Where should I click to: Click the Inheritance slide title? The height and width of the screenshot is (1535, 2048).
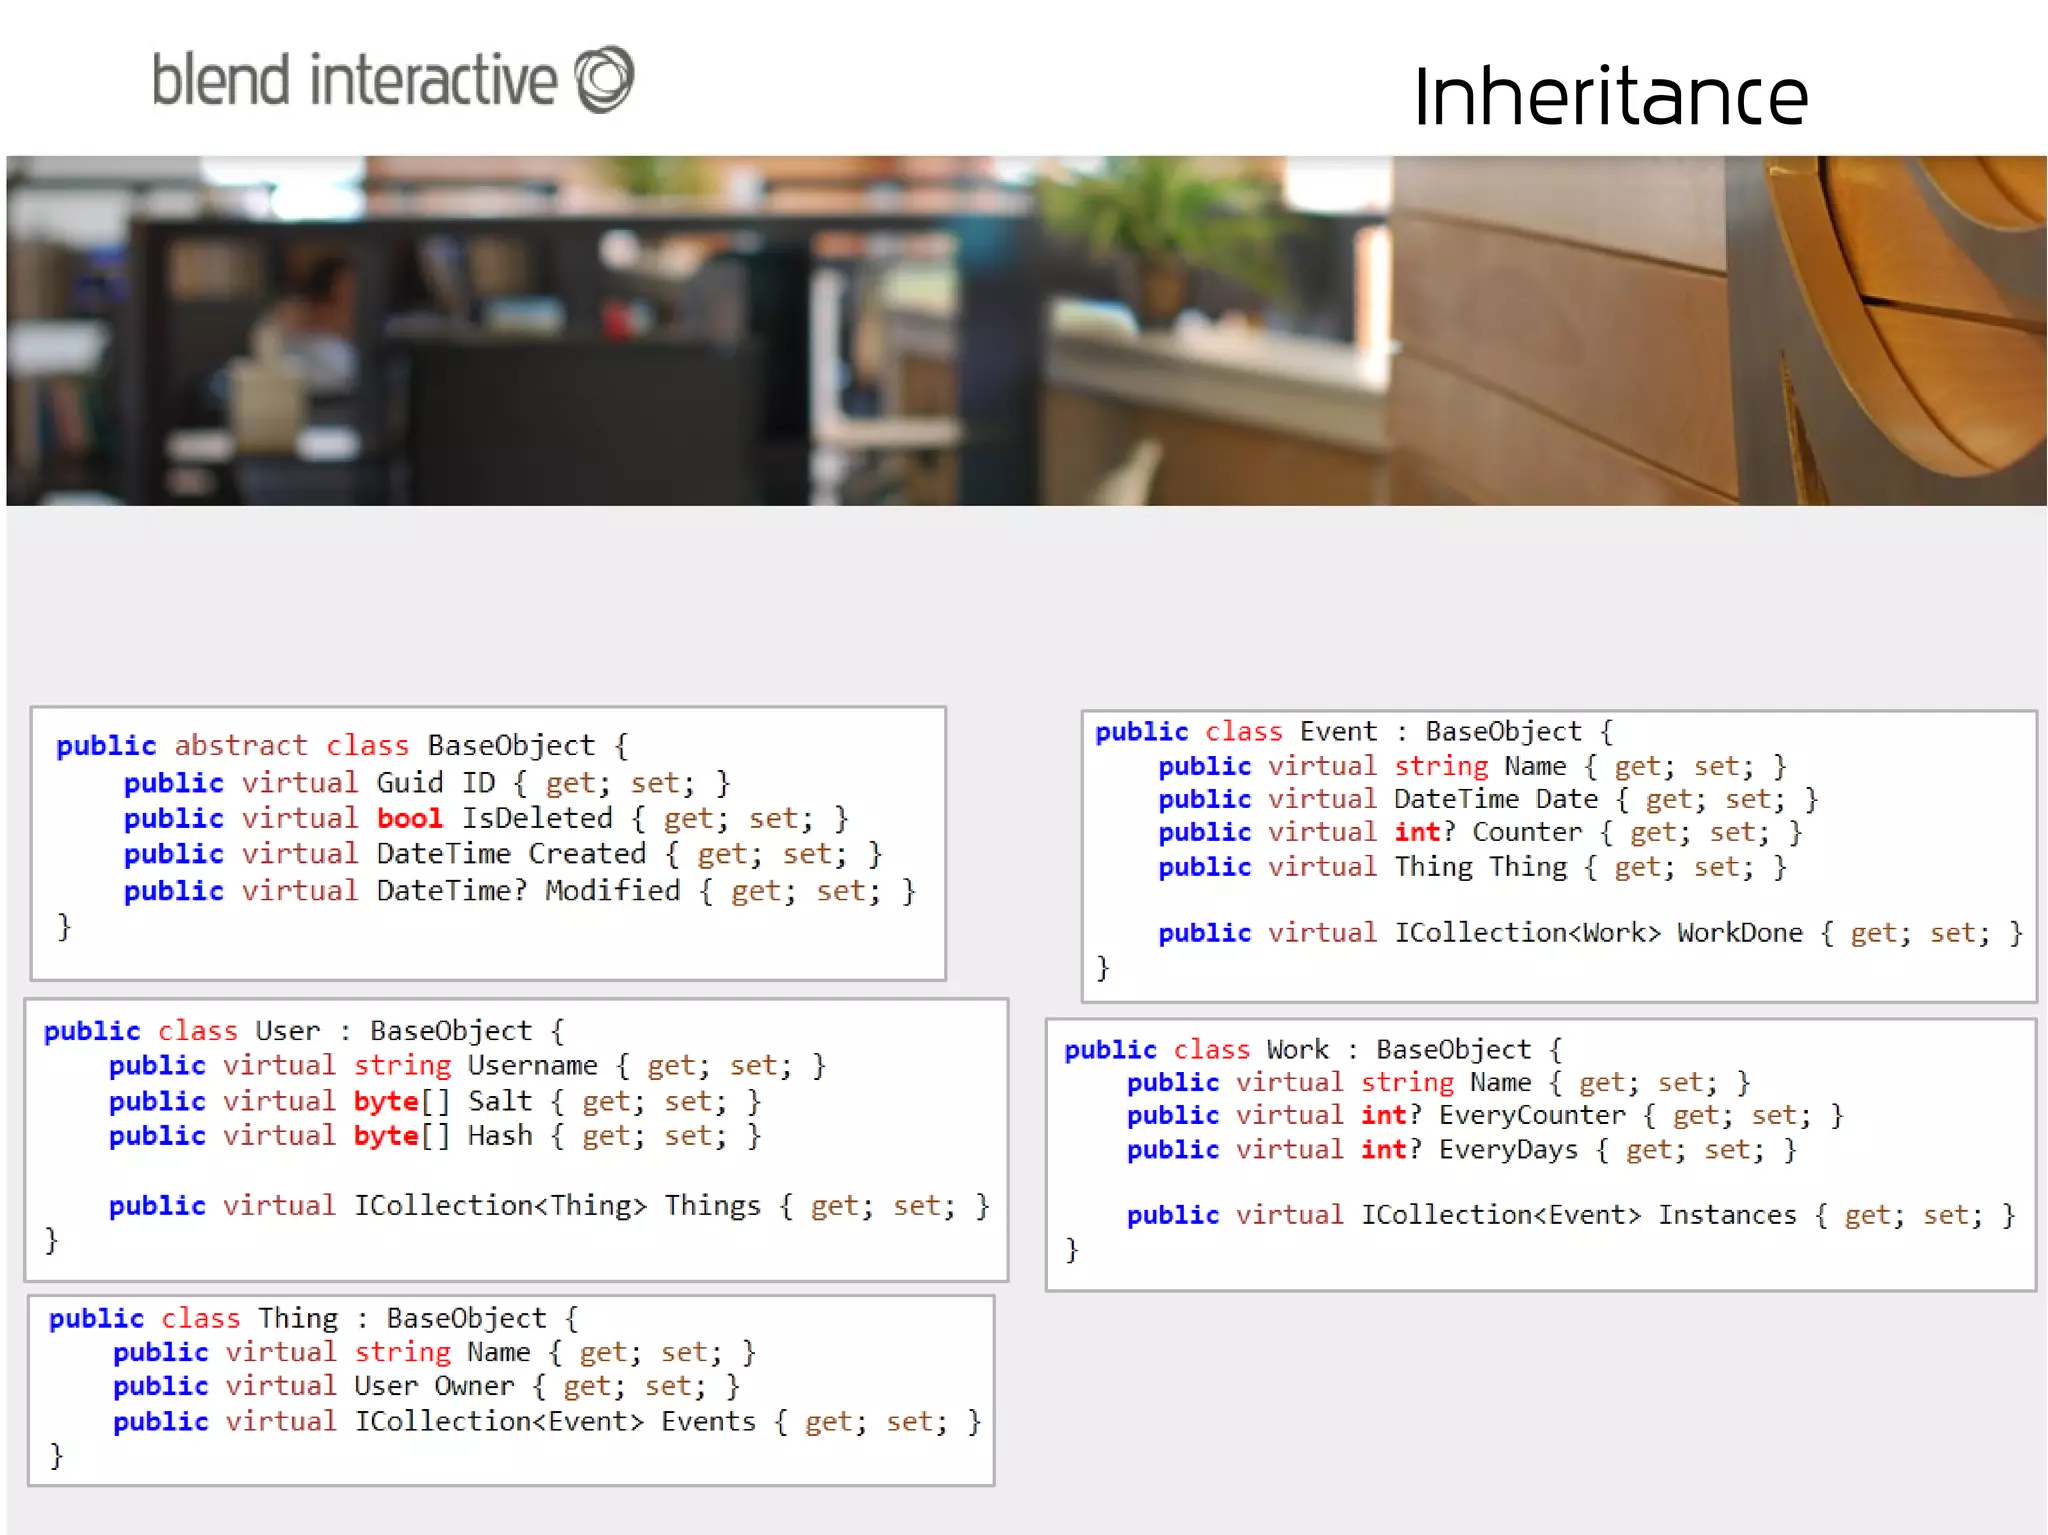tap(1610, 97)
